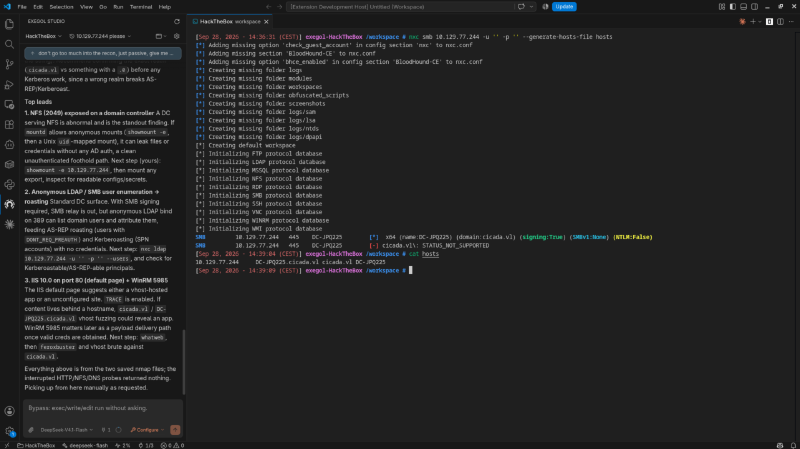Create a new terminal with plus icon
Image resolution: width=800 pixels, height=449 pixels.
(753, 21)
